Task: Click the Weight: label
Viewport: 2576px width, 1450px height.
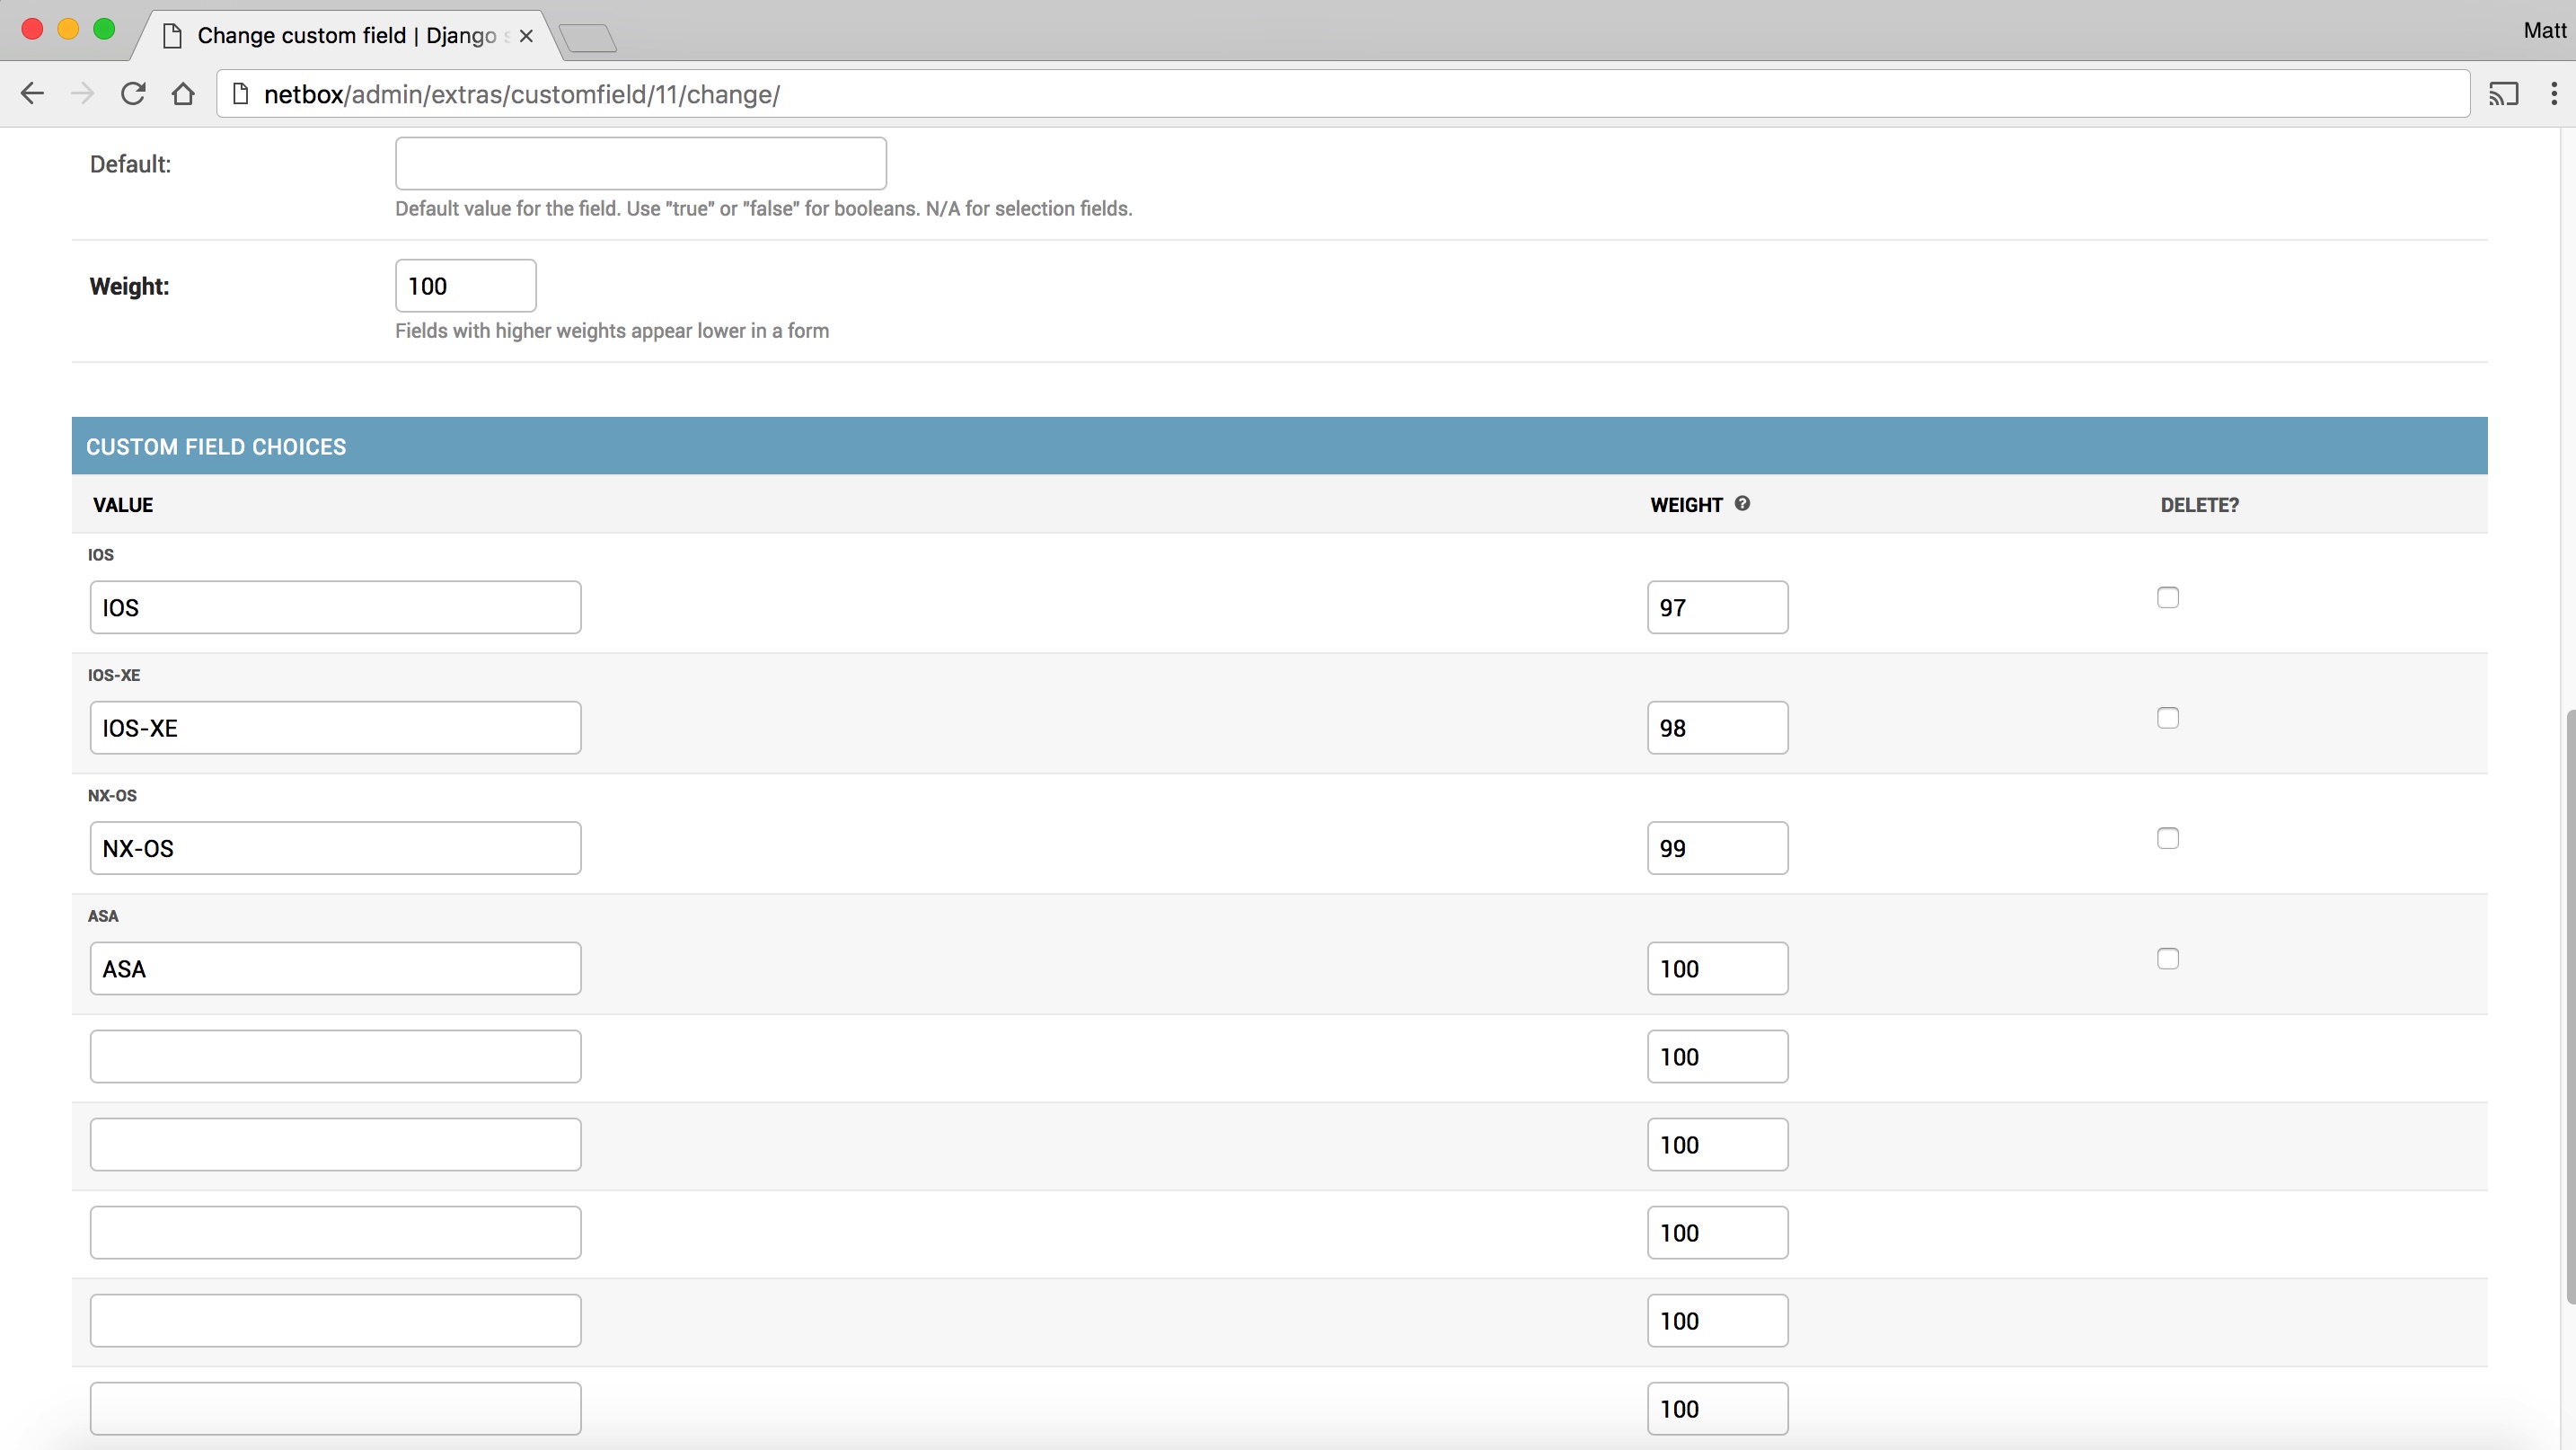Action: (x=129, y=286)
